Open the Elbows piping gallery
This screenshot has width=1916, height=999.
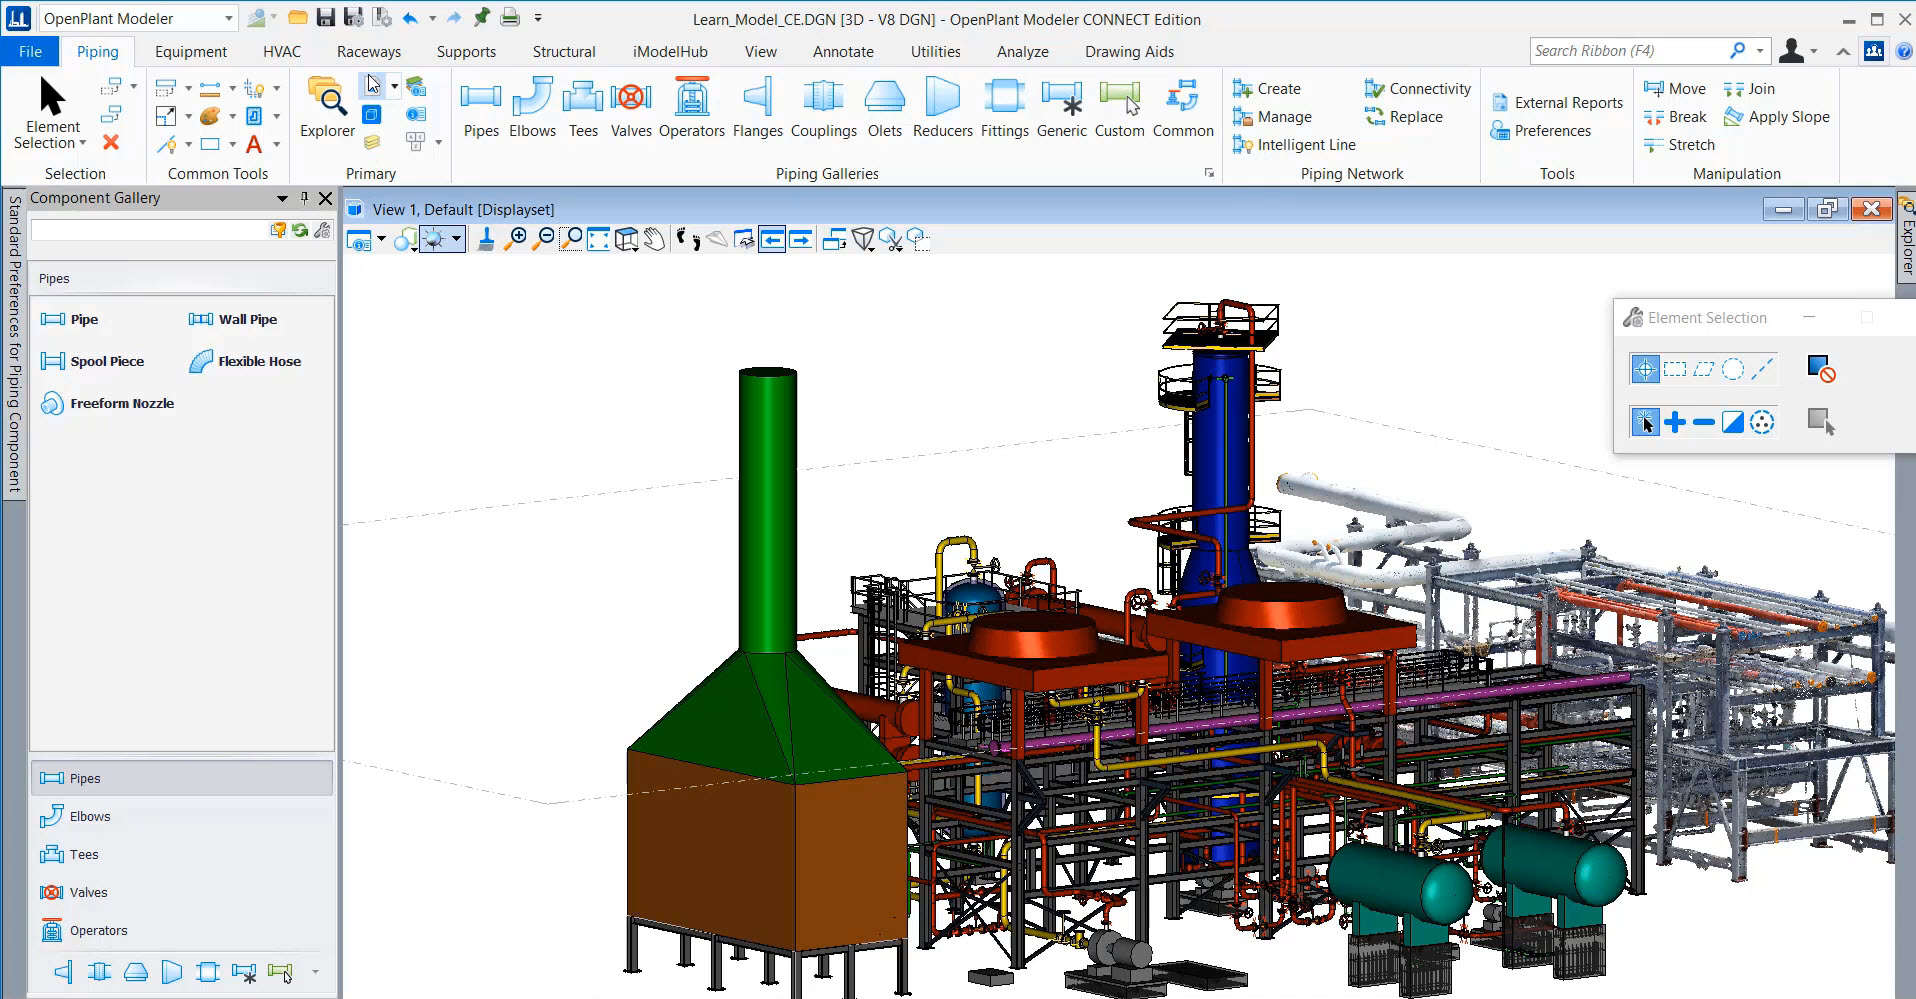532,108
